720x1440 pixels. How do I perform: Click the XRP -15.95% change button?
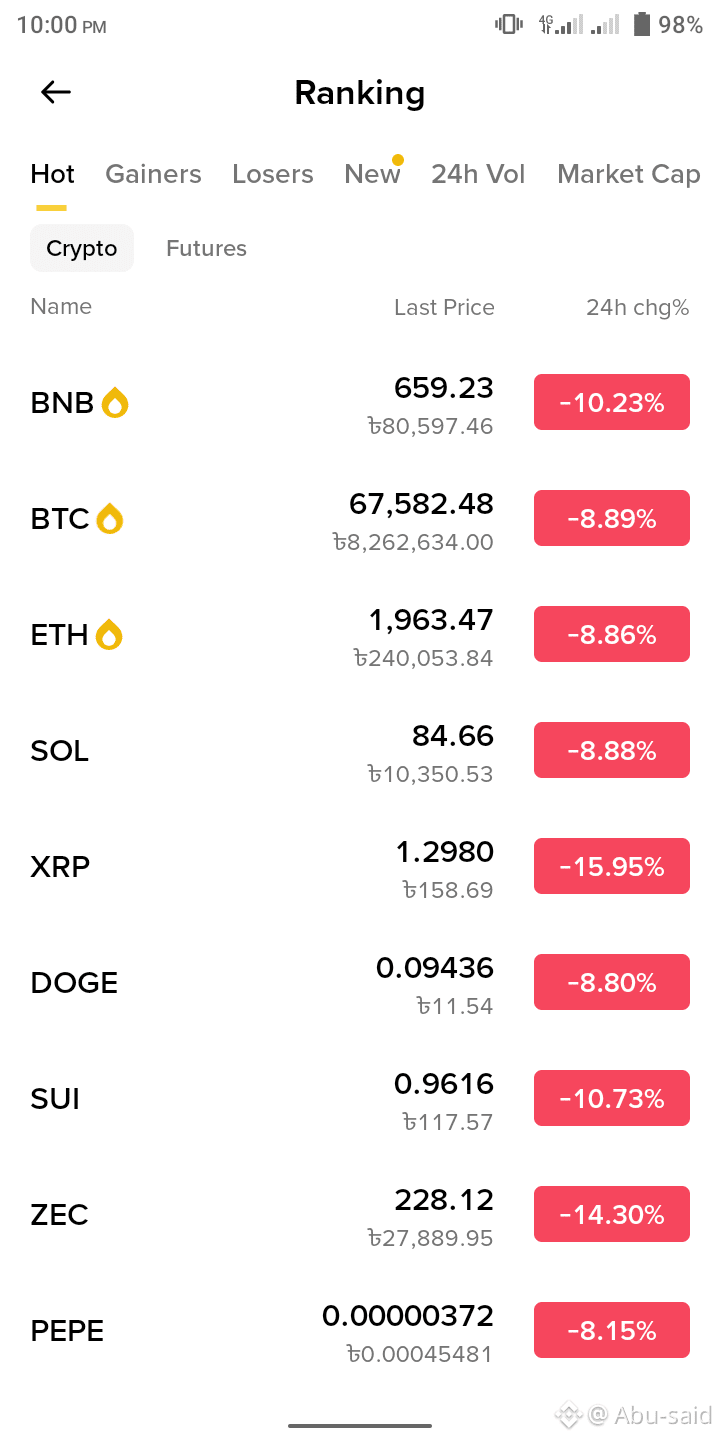click(x=612, y=866)
